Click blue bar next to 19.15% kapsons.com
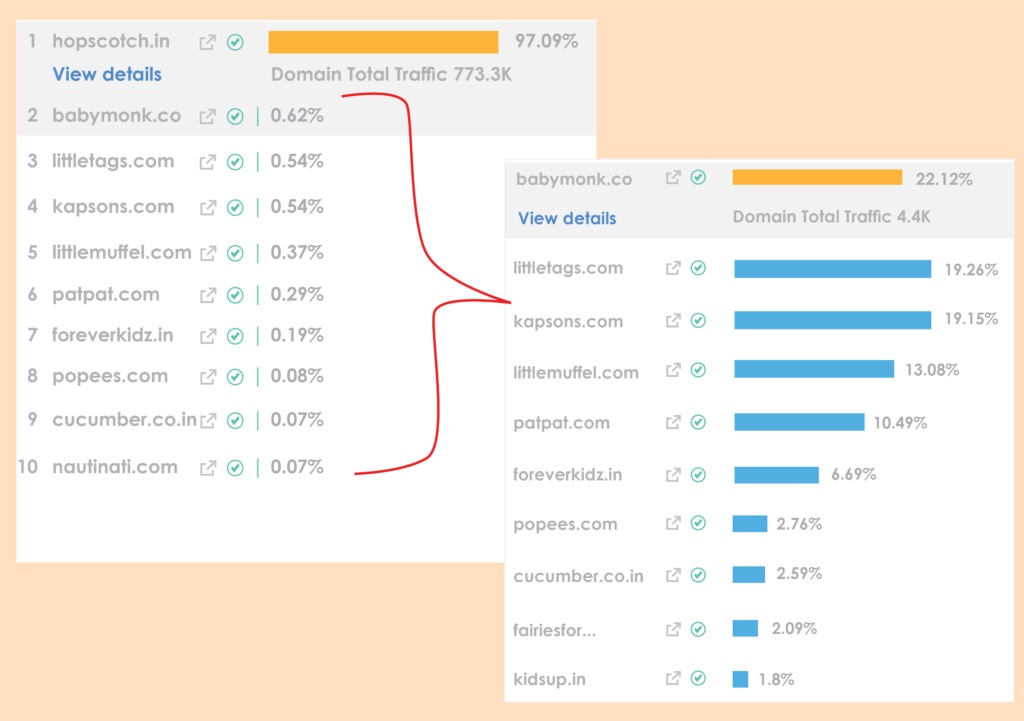The height and width of the screenshot is (721, 1024). (x=833, y=320)
